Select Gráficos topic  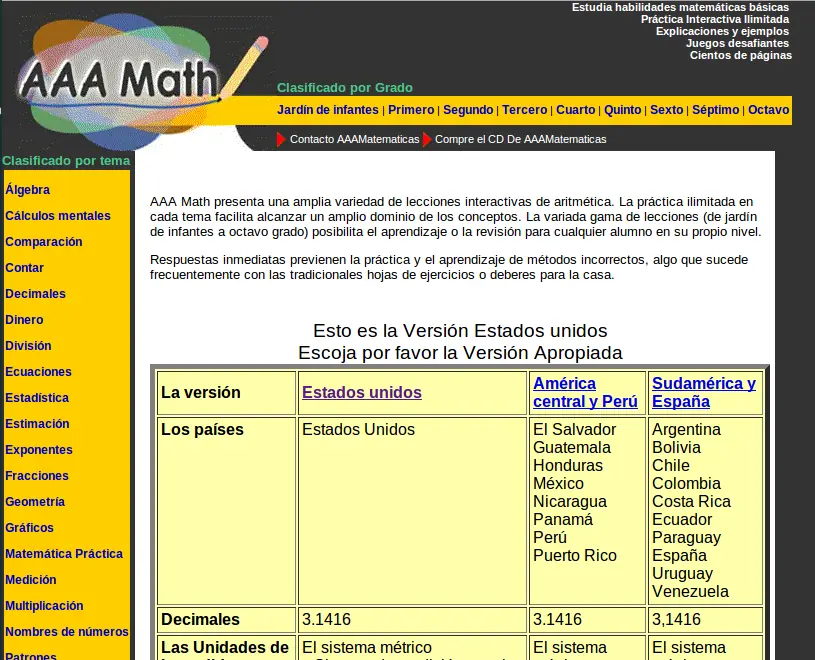[x=29, y=527]
